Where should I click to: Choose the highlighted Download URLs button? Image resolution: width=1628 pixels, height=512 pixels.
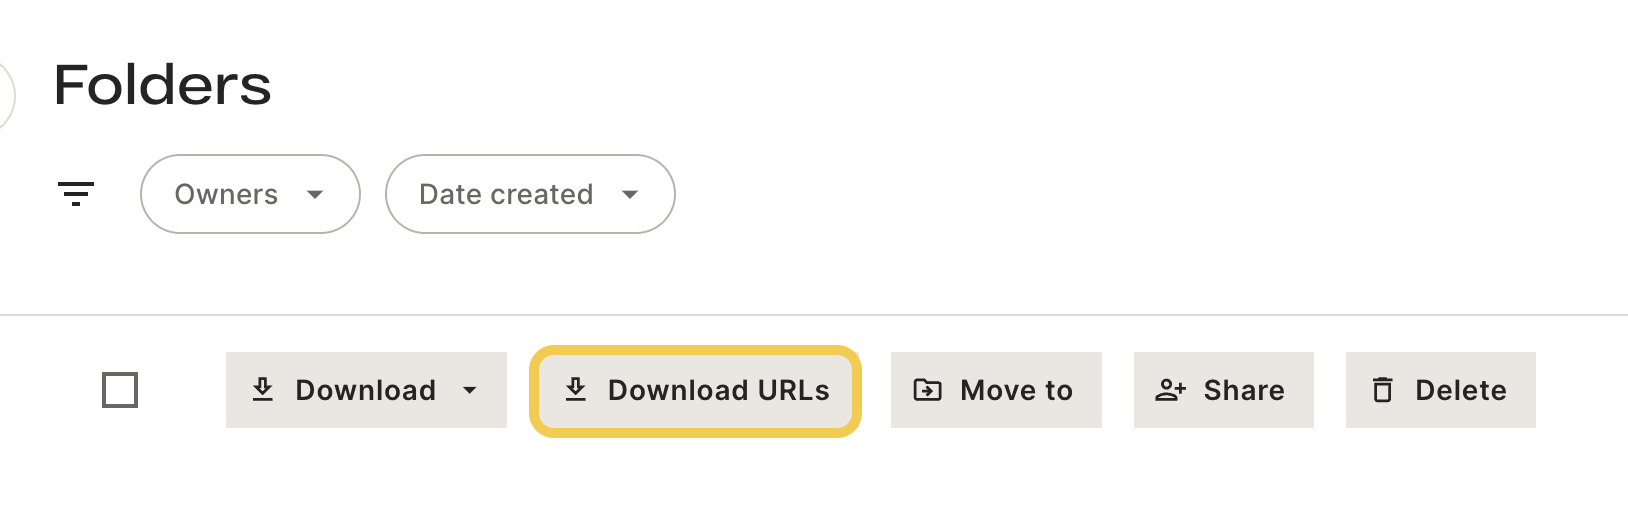(x=696, y=391)
